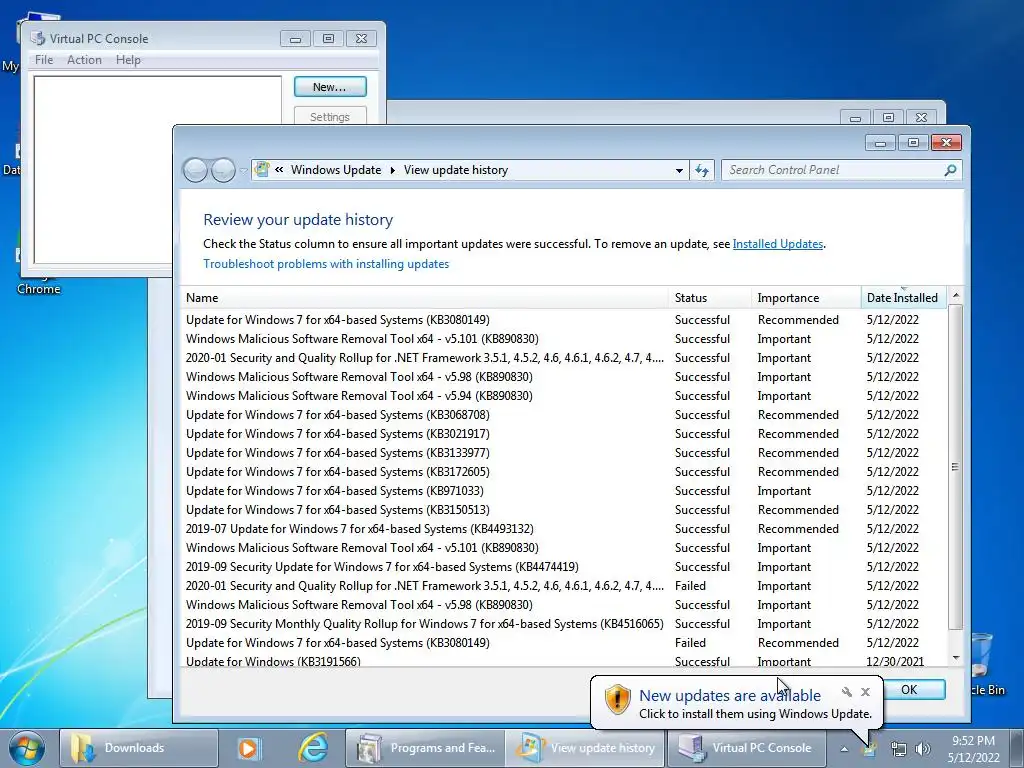Viewport: 1024px width, 768px height.
Task: Expand the breadcrumb double-chevron in address bar
Action: pyautogui.click(x=279, y=170)
